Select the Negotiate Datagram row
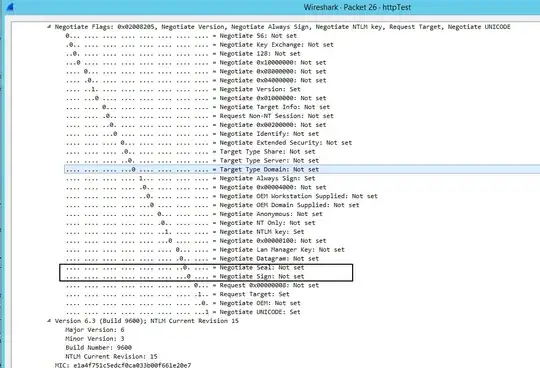The image size is (540, 368). coord(192,259)
